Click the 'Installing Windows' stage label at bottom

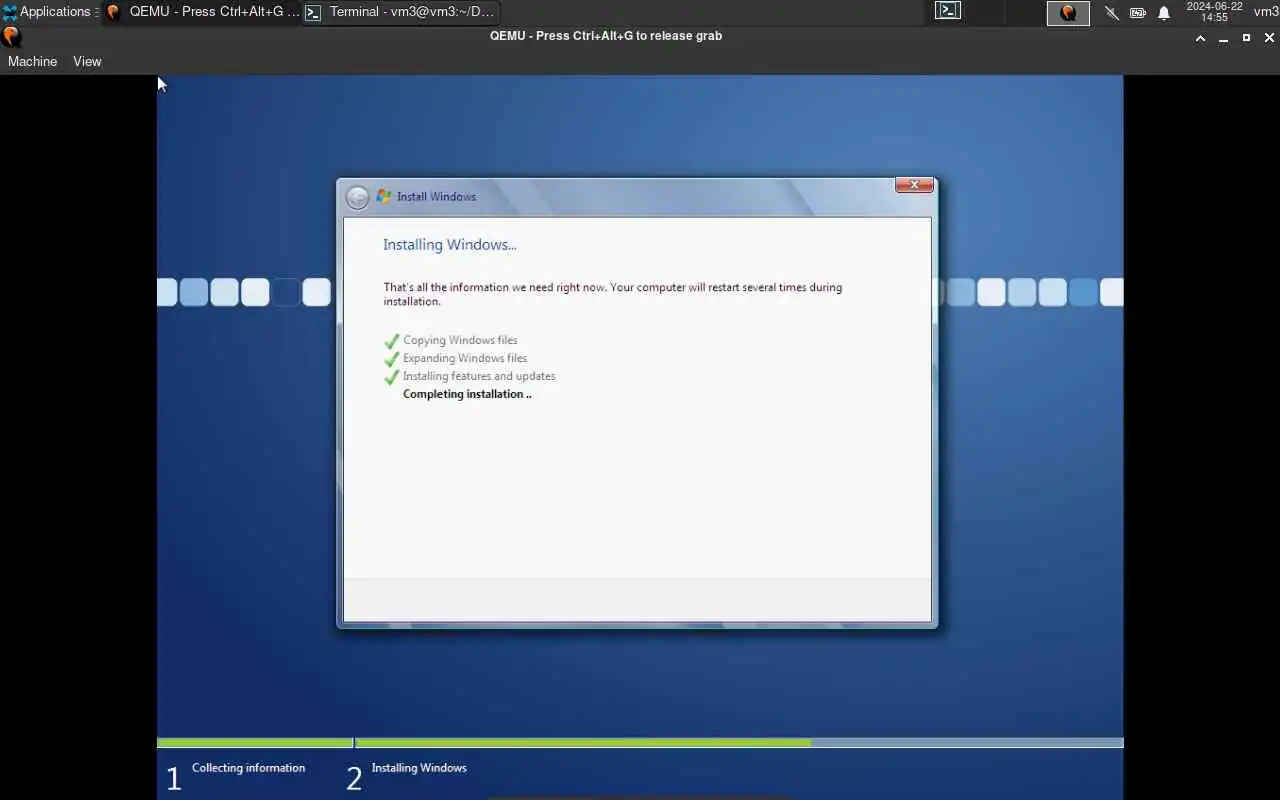click(x=419, y=768)
